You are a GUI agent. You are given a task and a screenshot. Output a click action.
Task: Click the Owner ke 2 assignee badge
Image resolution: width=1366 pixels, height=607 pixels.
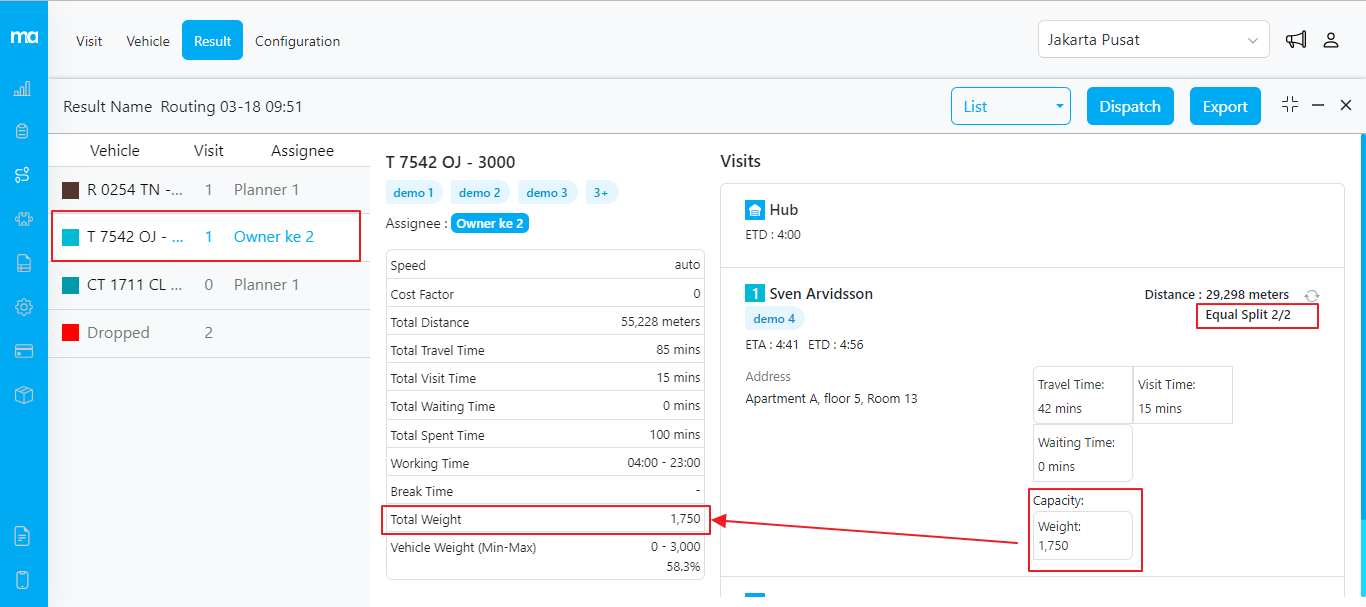(x=490, y=223)
